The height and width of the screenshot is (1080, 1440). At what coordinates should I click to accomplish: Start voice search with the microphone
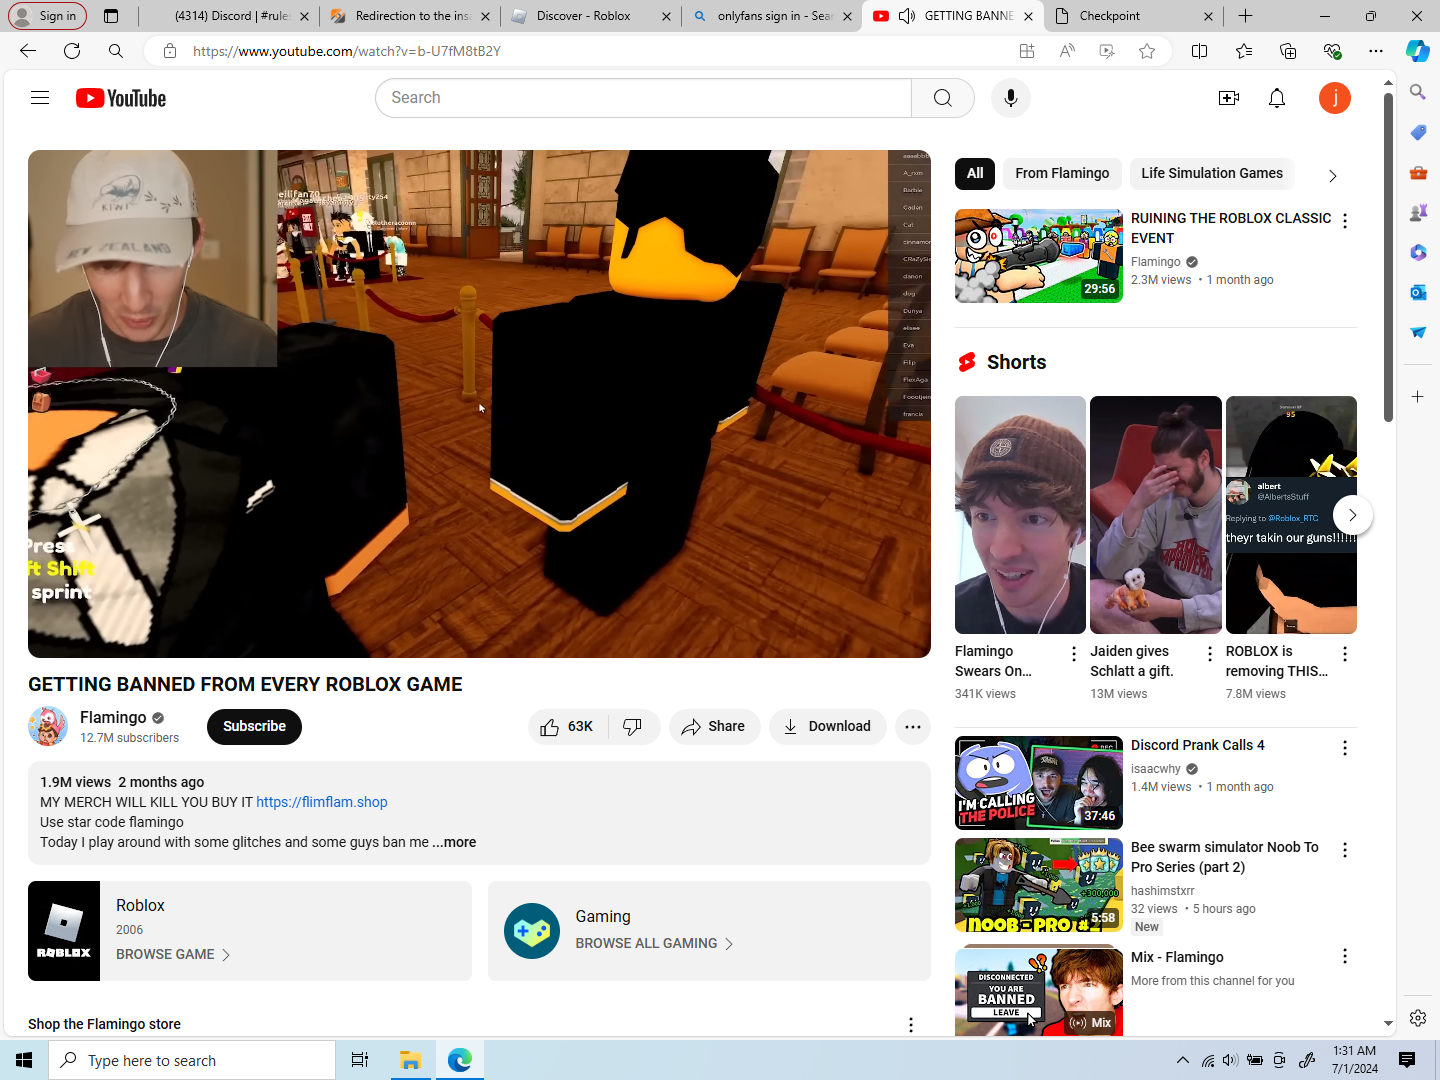coord(1011,98)
